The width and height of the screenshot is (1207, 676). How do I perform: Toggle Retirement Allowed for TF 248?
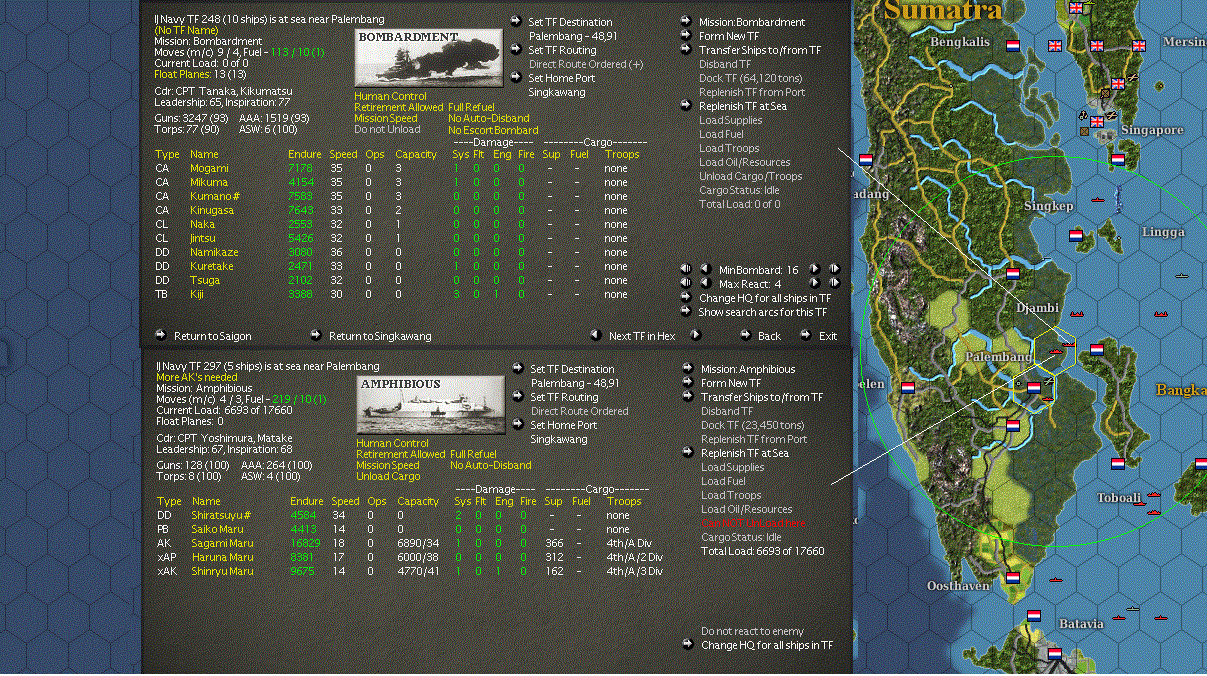(398, 107)
